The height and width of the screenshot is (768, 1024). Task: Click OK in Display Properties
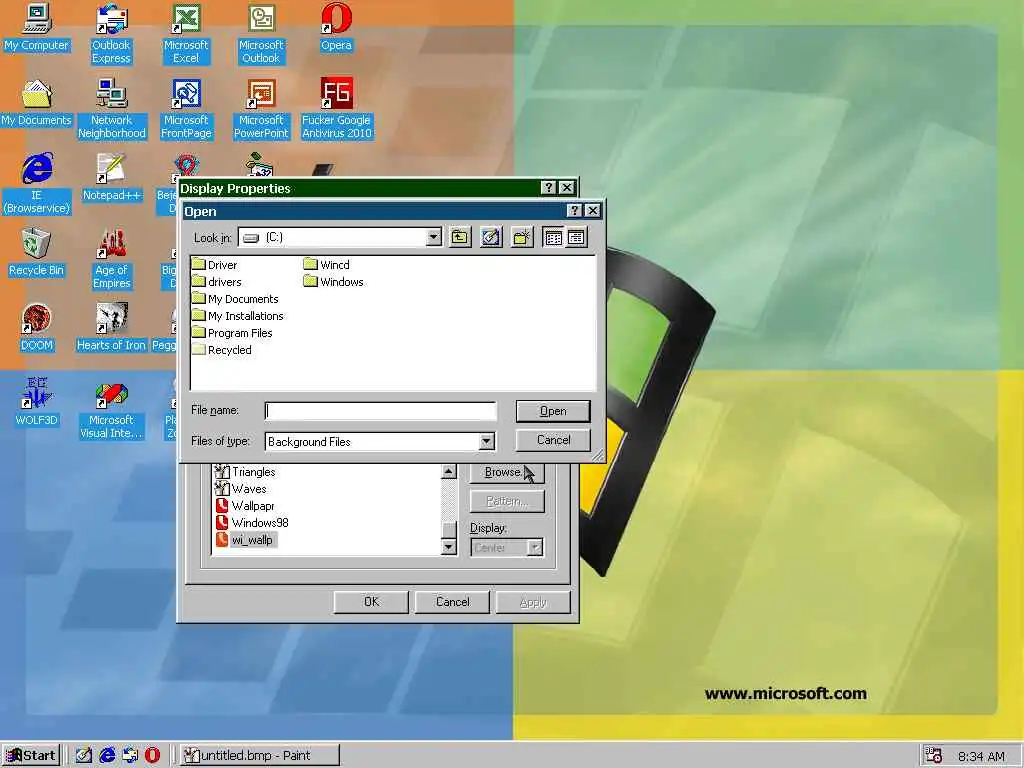pyautogui.click(x=371, y=601)
